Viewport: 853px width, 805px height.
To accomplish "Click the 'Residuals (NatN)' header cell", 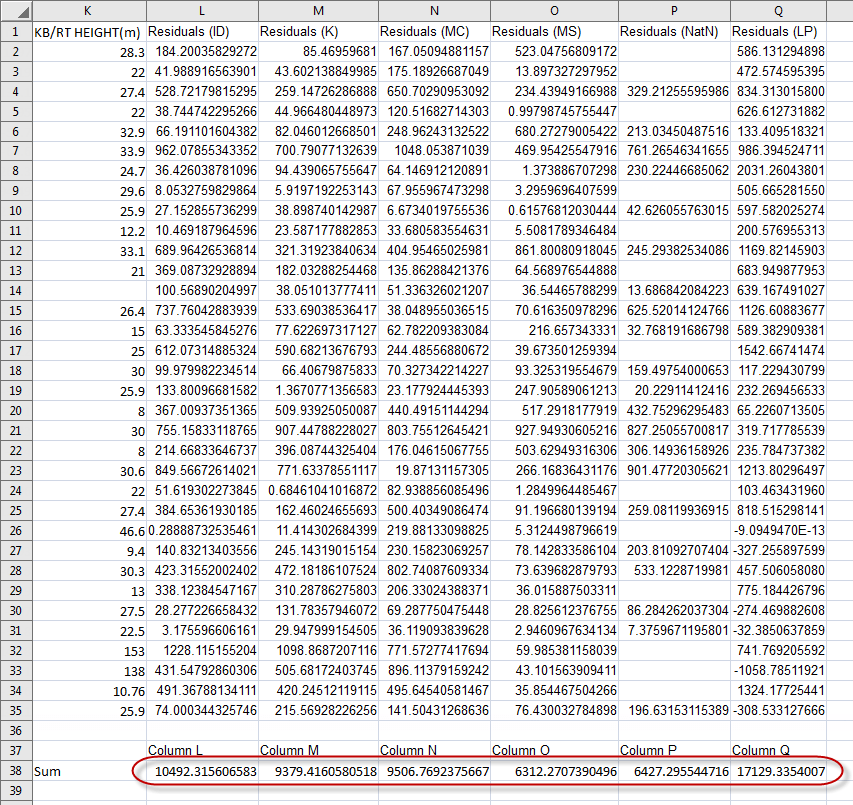I will pos(674,32).
